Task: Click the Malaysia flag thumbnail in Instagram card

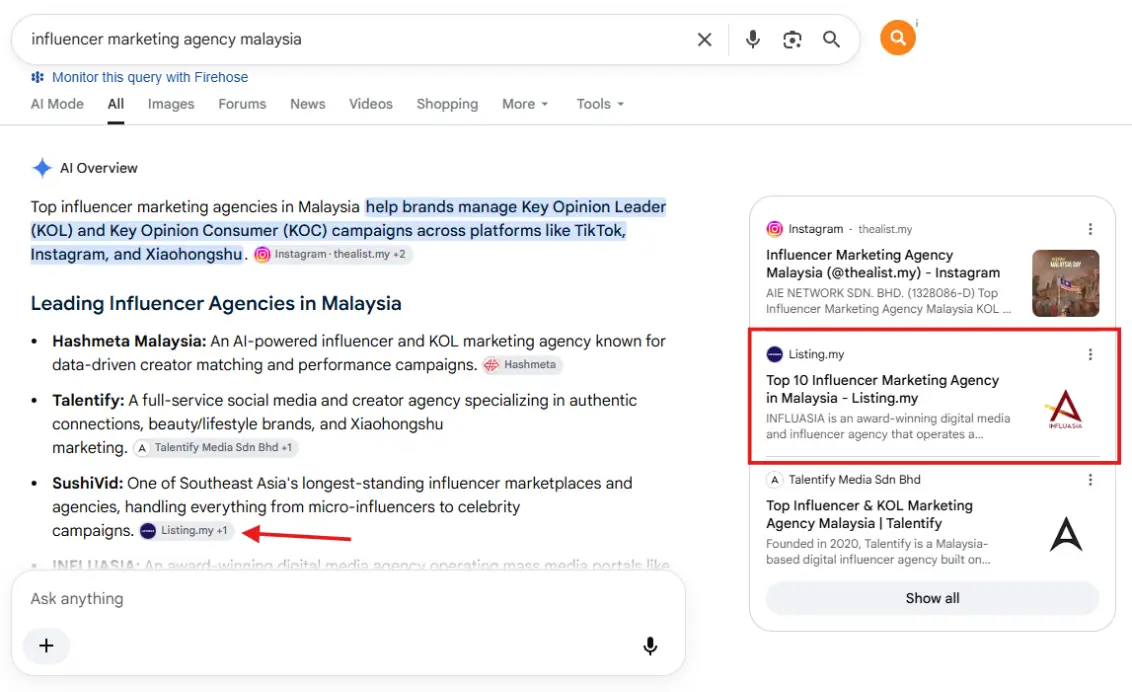Action: tap(1066, 283)
